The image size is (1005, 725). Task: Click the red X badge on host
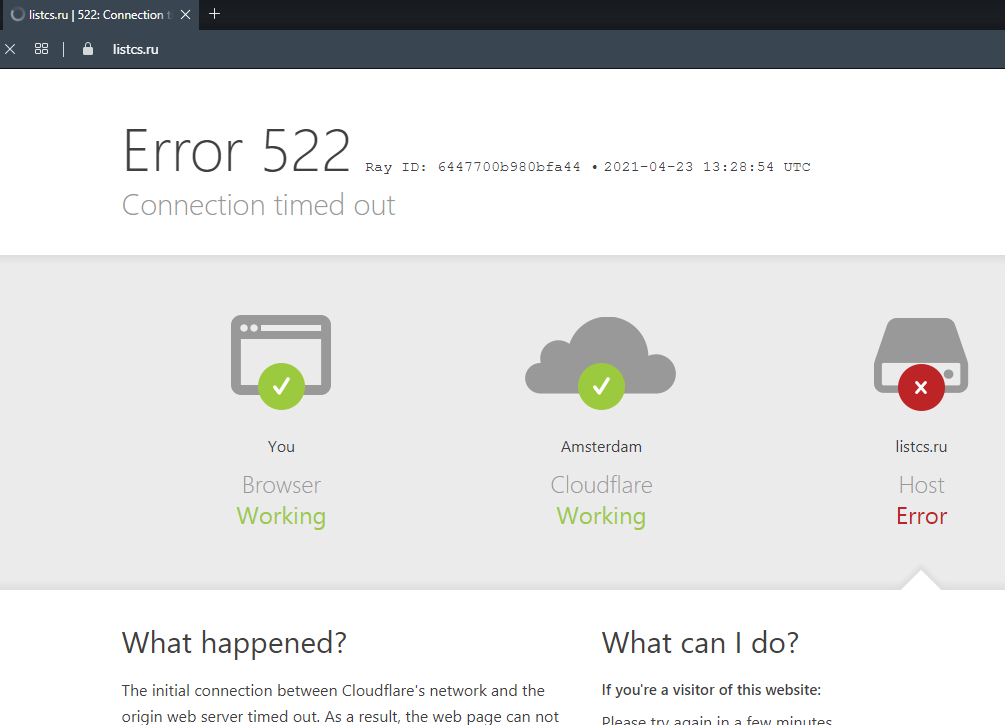pyautogui.click(x=921, y=387)
